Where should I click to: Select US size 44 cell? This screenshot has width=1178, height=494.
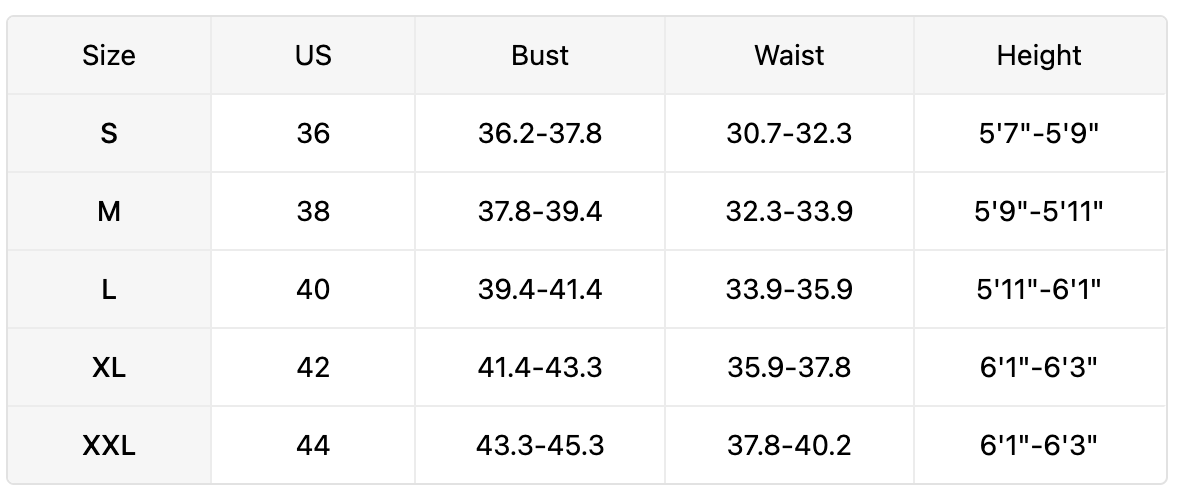coord(313,446)
